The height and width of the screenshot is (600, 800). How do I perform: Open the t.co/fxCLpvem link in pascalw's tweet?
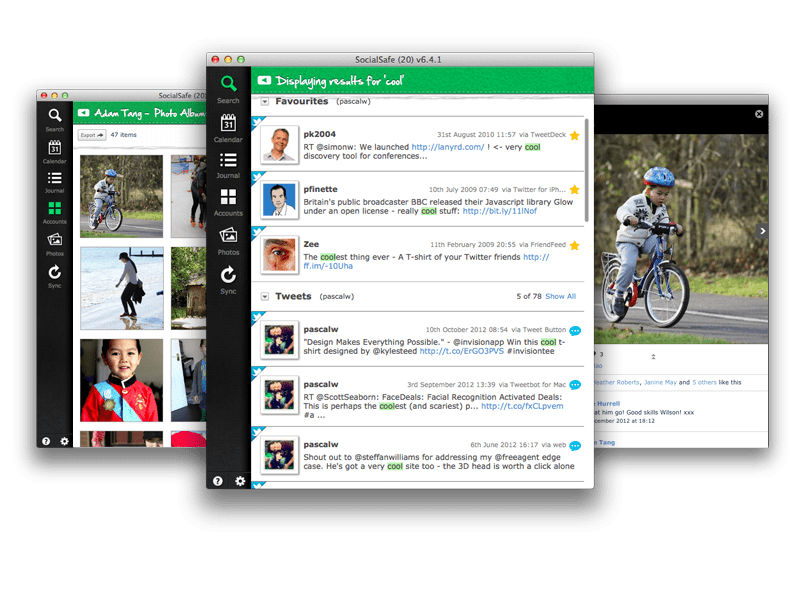pos(522,406)
